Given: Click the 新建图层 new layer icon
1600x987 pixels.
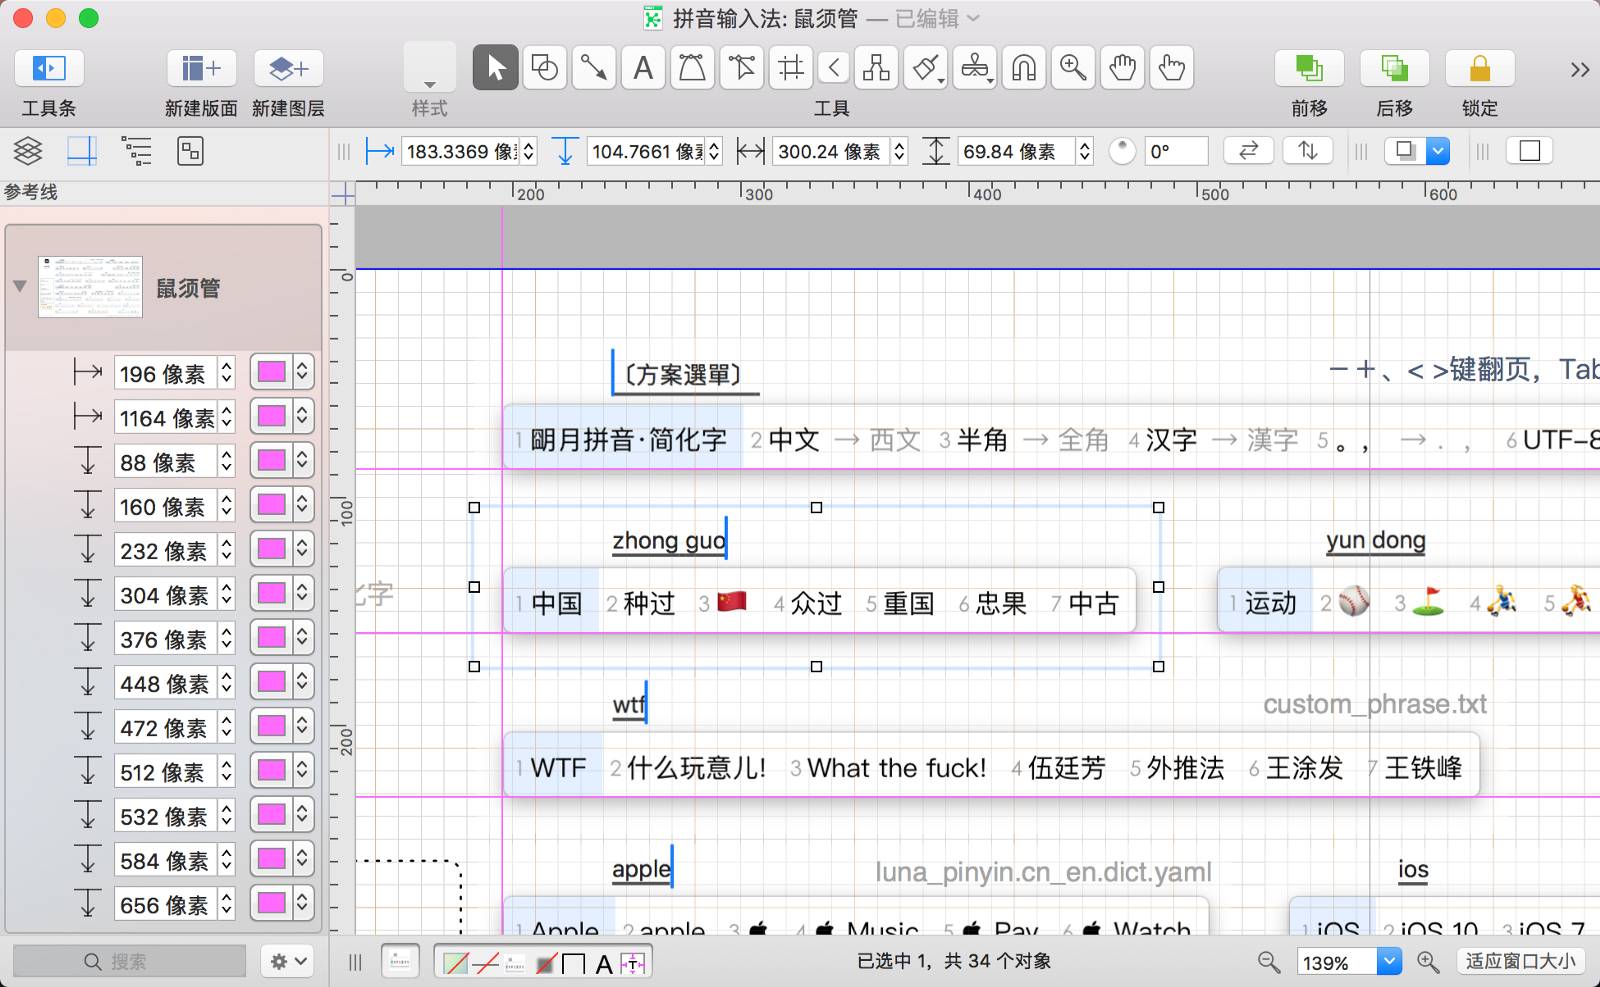Looking at the screenshot, I should (x=288, y=68).
